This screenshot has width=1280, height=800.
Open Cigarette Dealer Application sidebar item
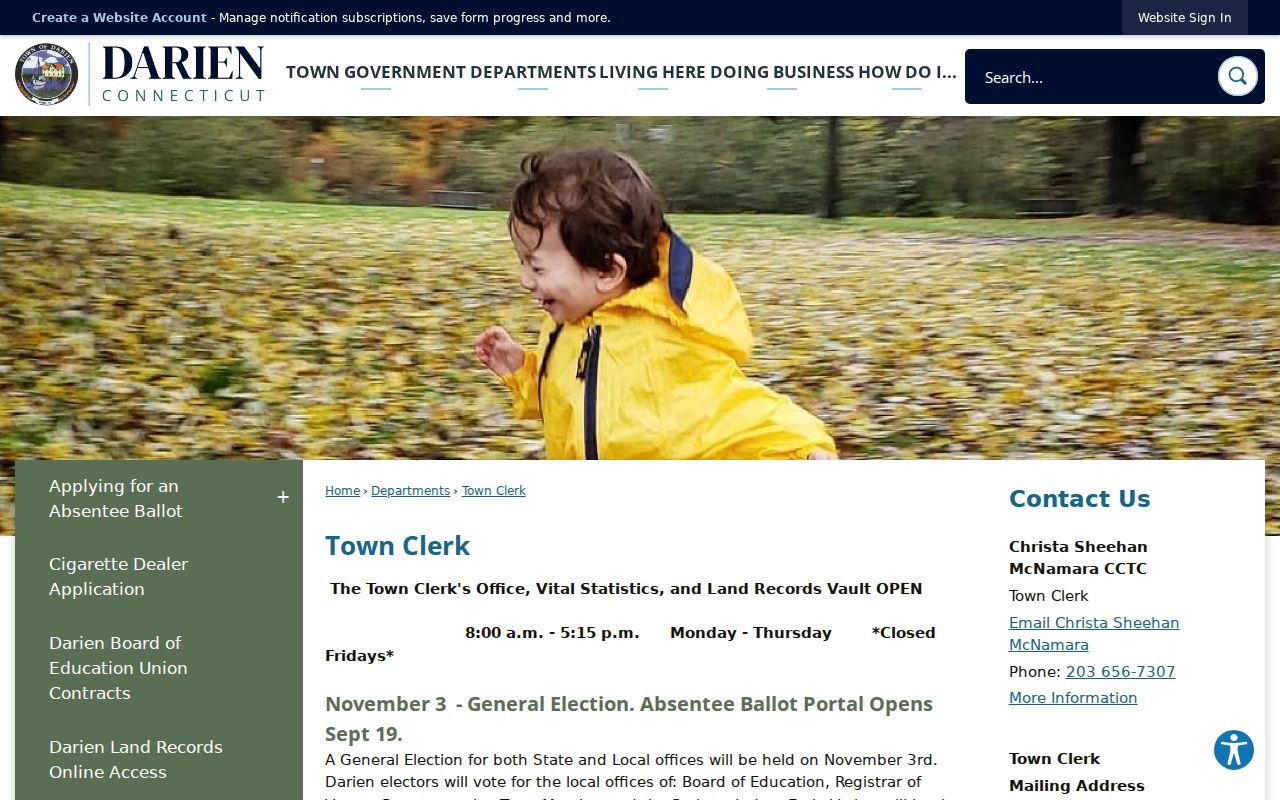(x=159, y=577)
